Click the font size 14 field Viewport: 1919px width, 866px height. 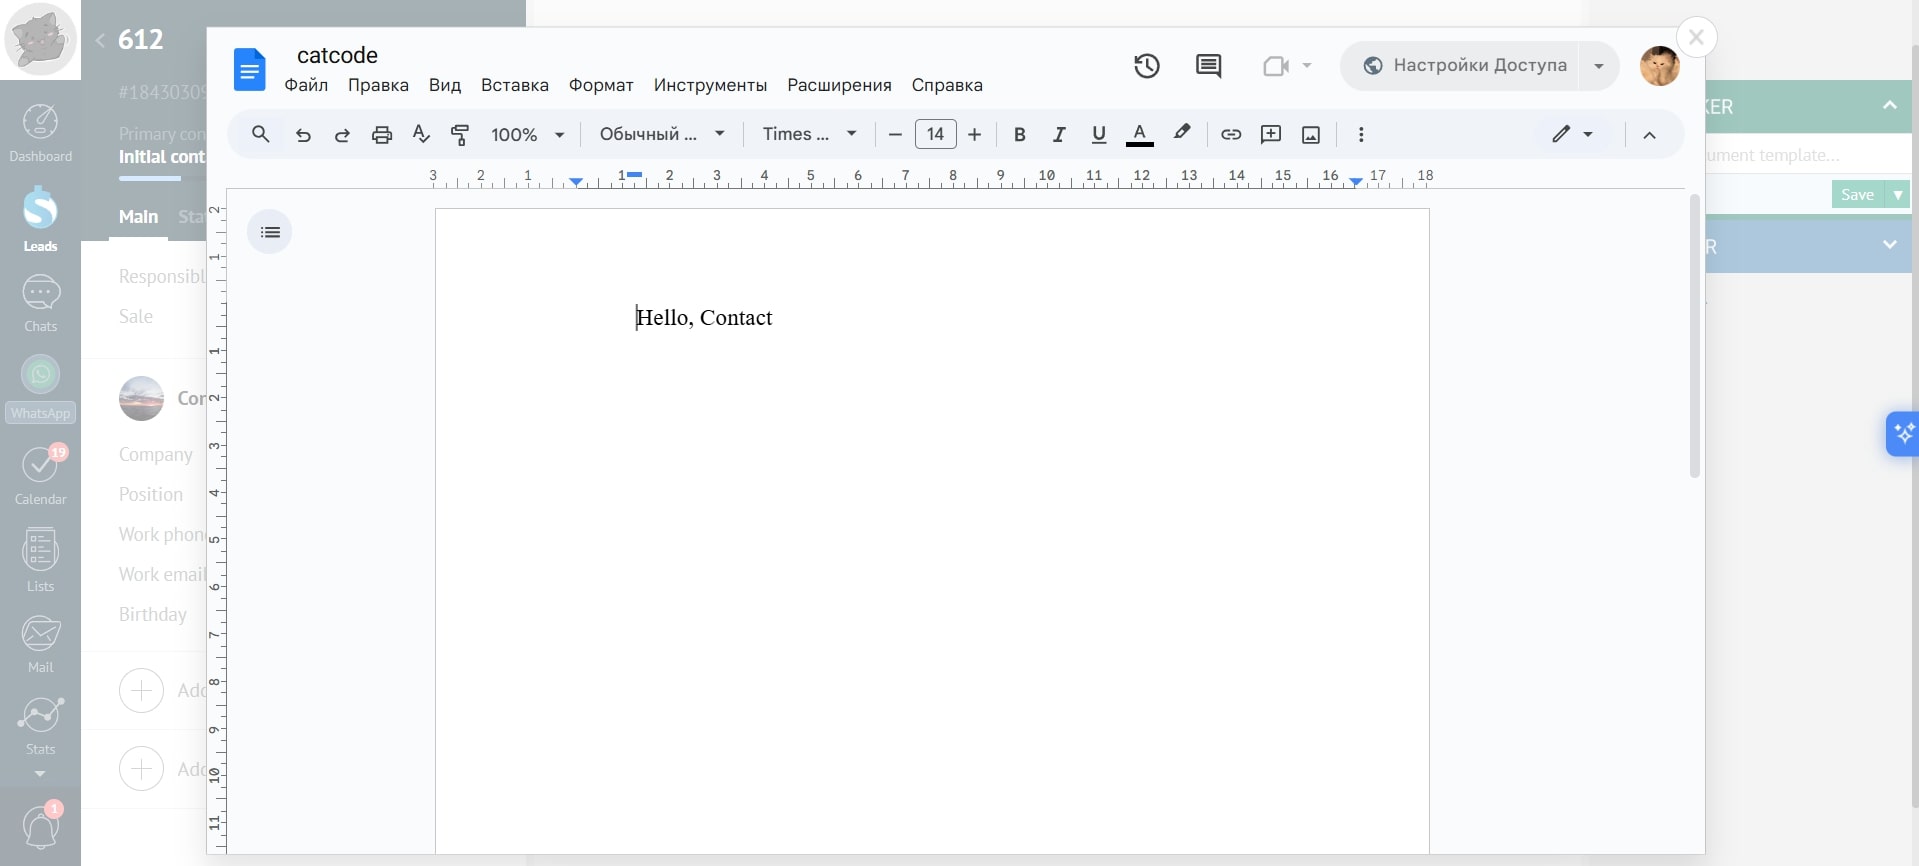click(935, 135)
